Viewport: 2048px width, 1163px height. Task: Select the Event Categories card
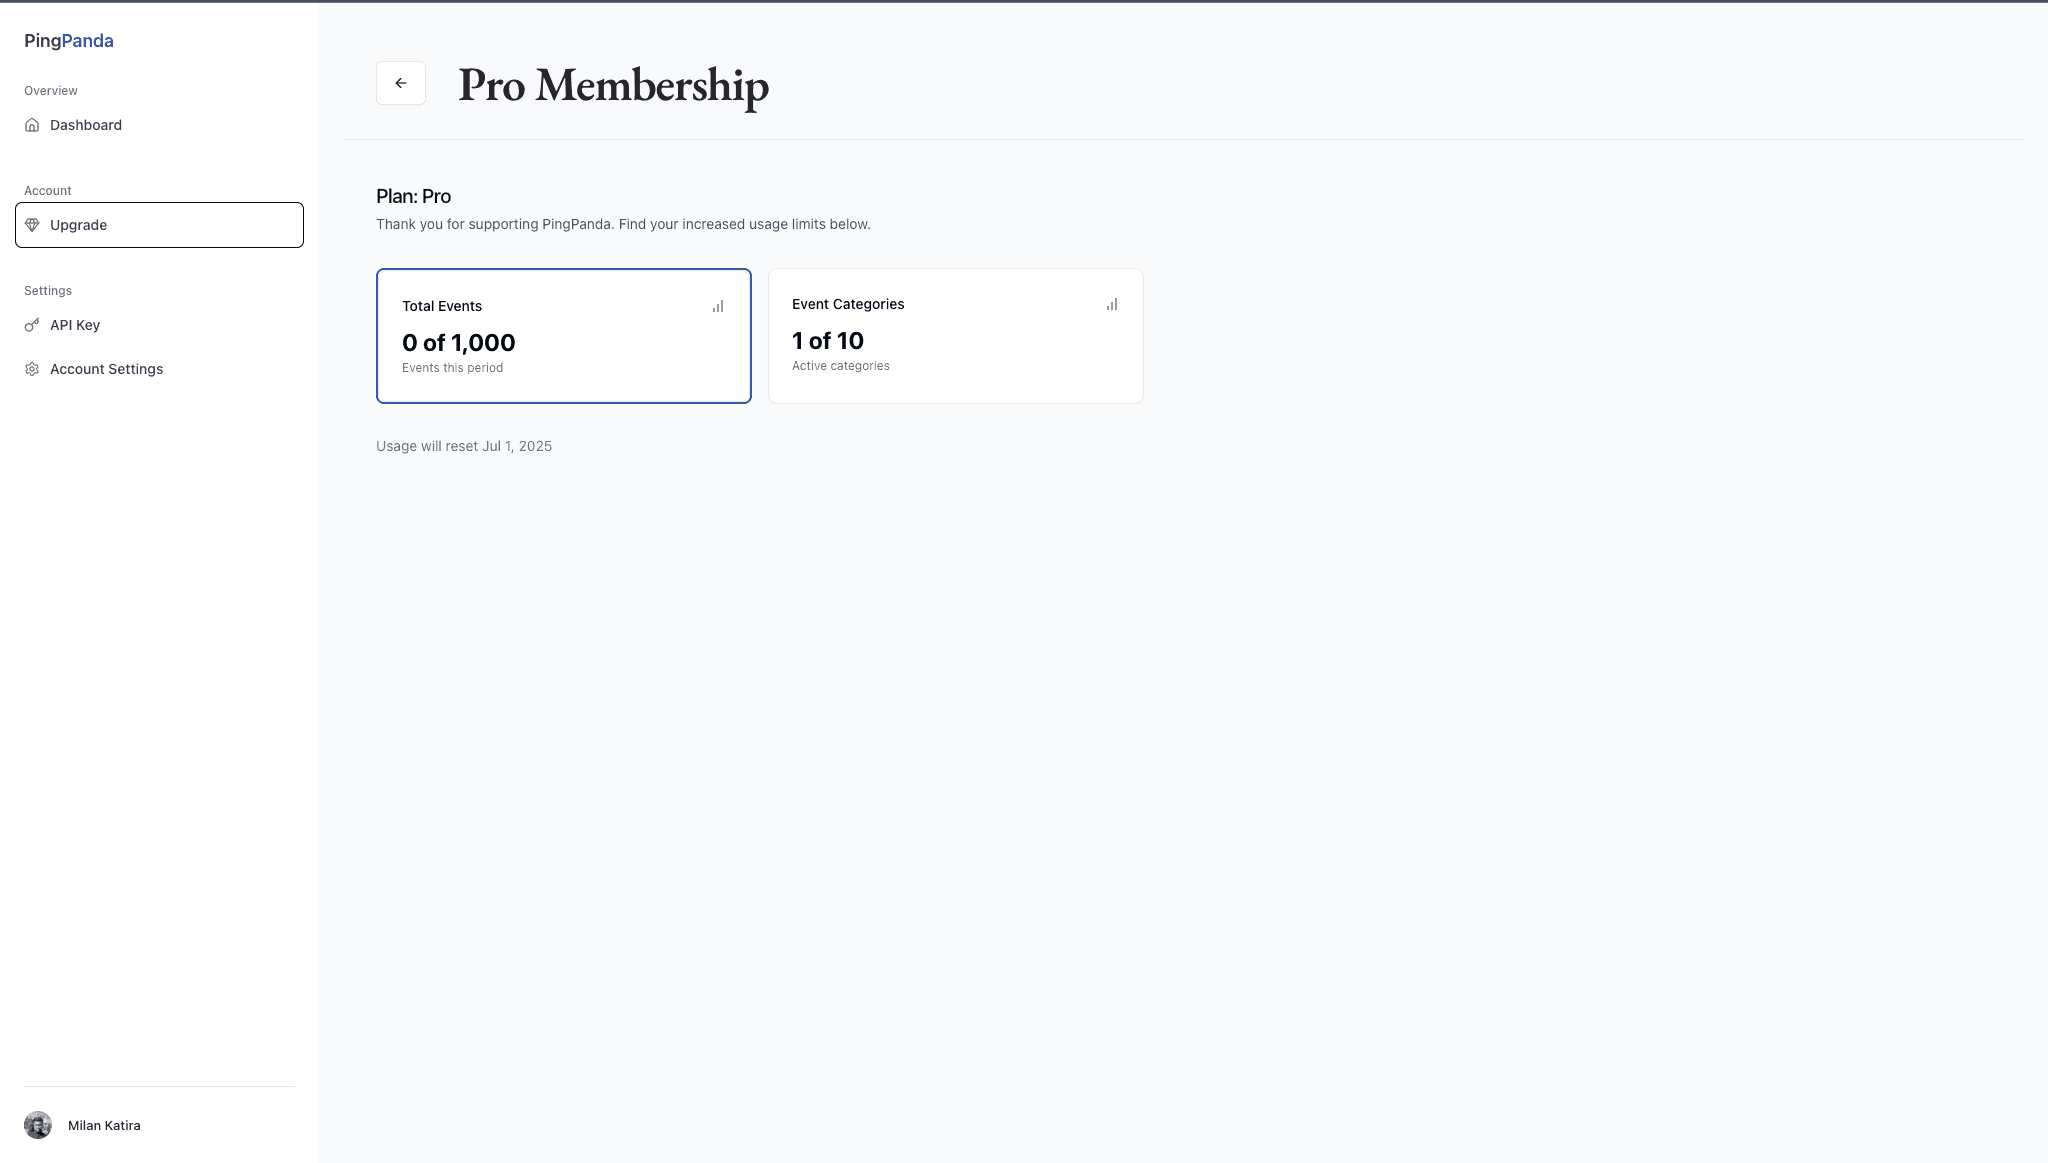point(956,336)
